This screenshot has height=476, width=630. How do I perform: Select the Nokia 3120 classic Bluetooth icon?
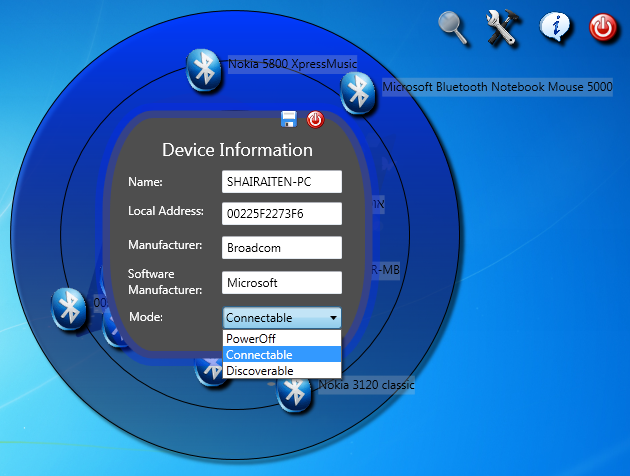[295, 393]
